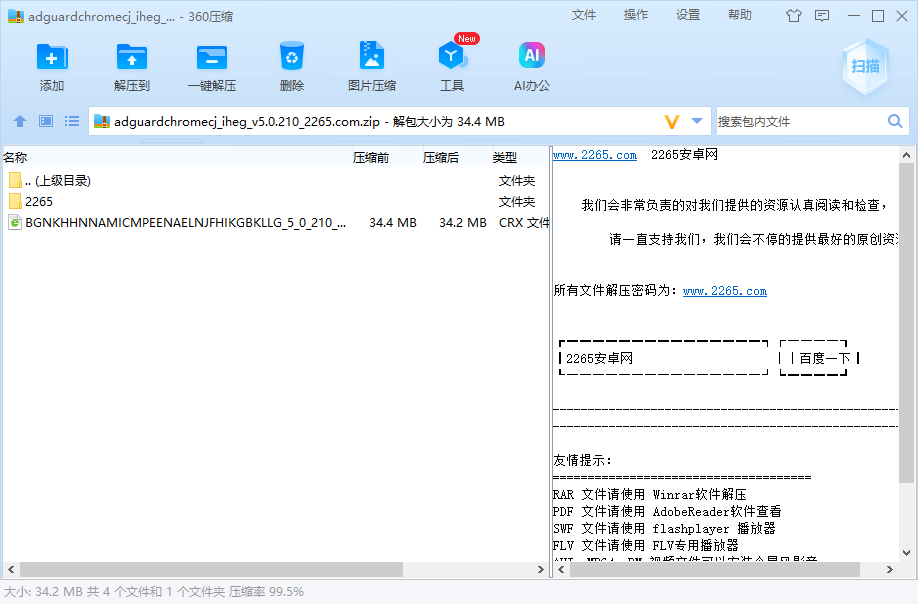Sort by the 压缩后 column header
918x604 pixels.
point(441,157)
